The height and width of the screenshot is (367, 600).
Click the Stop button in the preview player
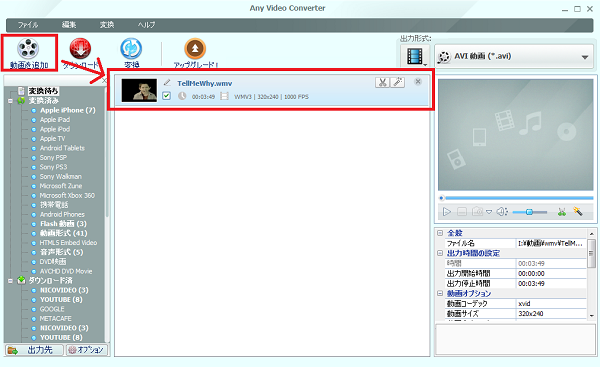click(462, 212)
